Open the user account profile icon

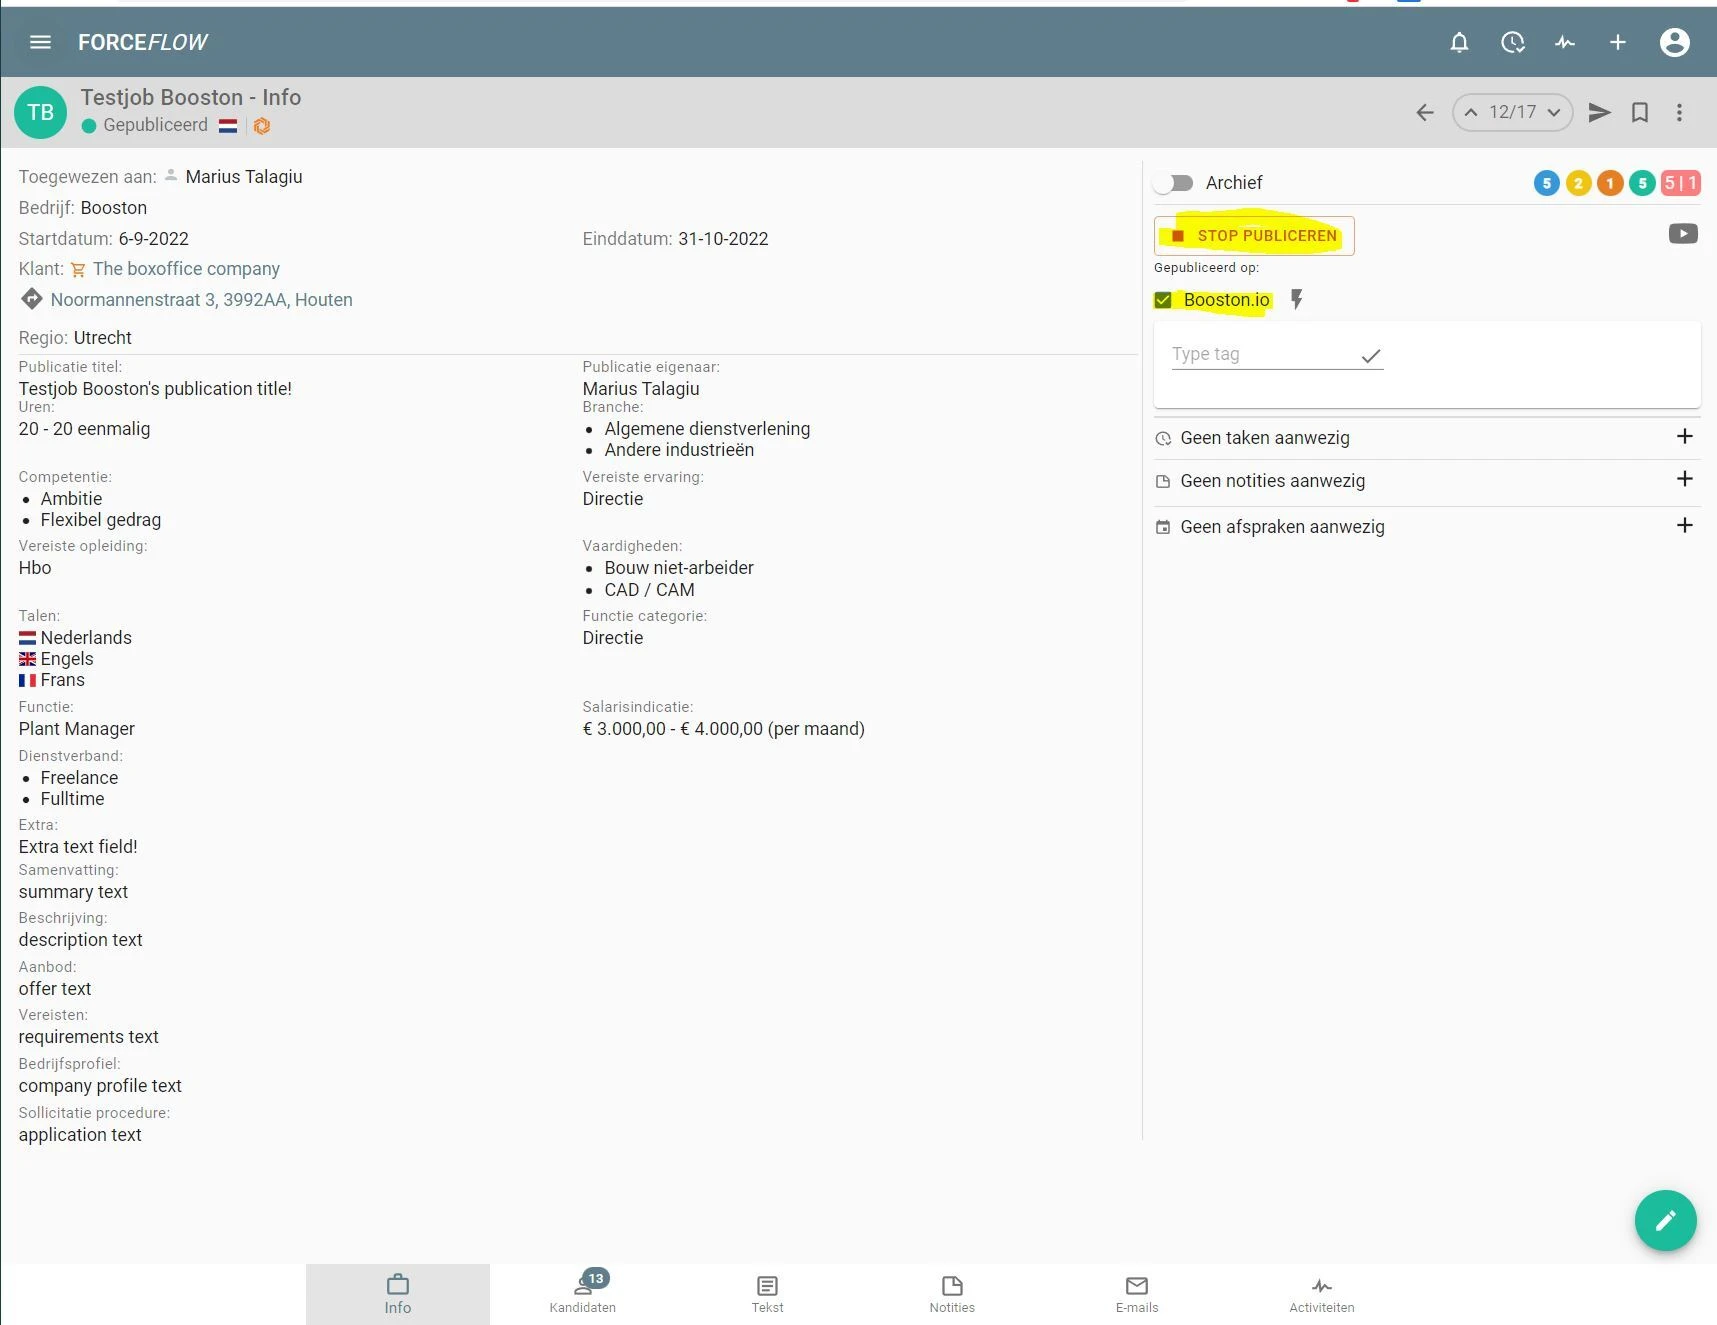click(1674, 42)
